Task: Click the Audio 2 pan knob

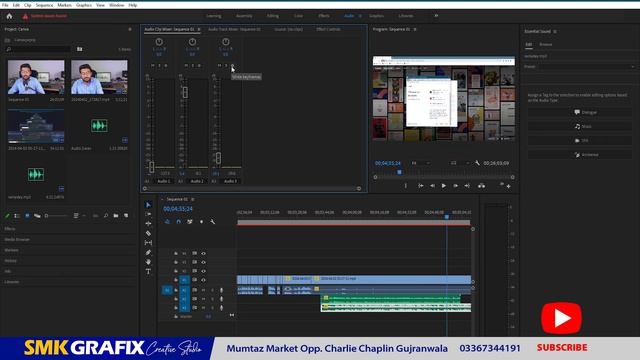Action: coord(192,42)
